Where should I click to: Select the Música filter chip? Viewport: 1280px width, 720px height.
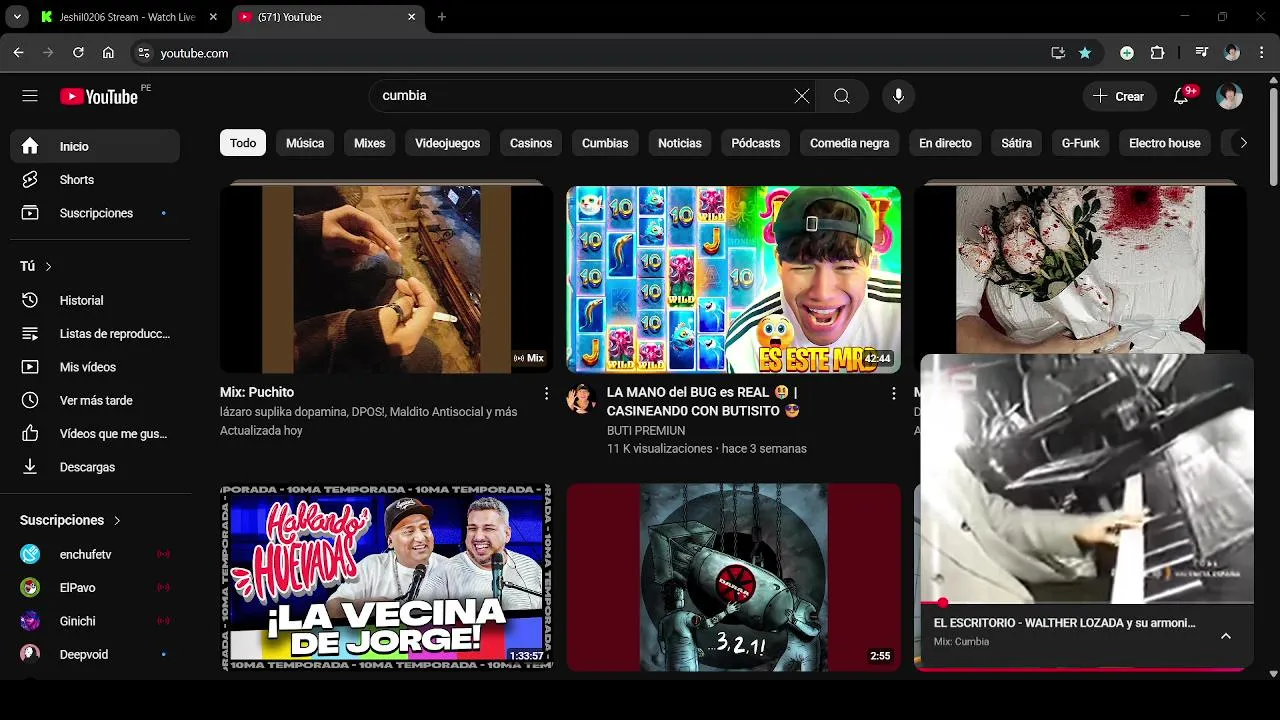305,143
